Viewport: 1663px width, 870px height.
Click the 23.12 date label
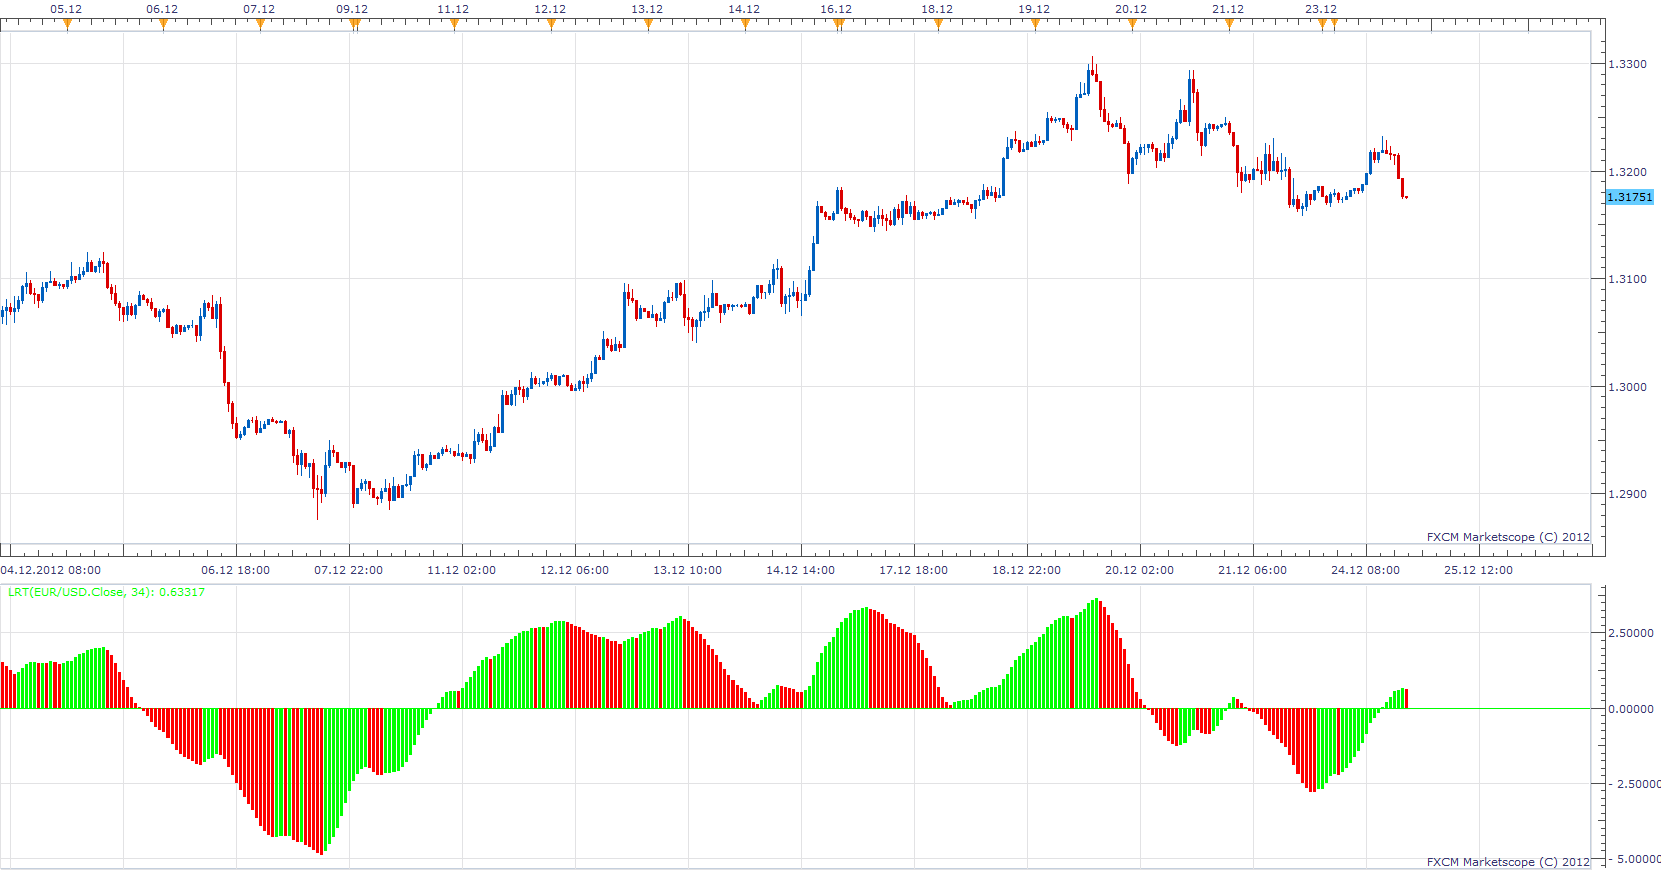click(1321, 9)
